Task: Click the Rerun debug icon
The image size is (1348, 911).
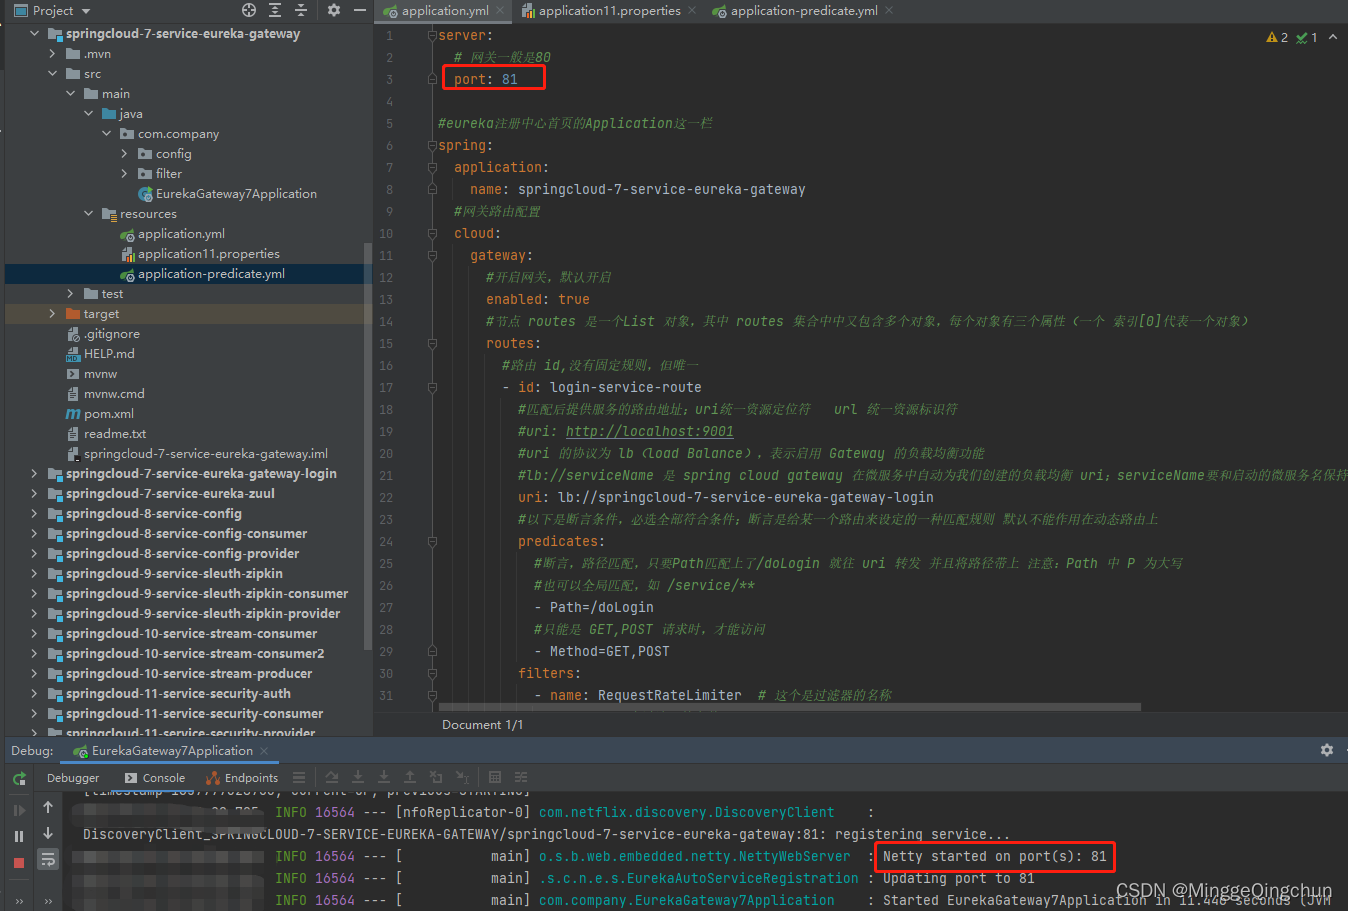Action: (x=19, y=779)
